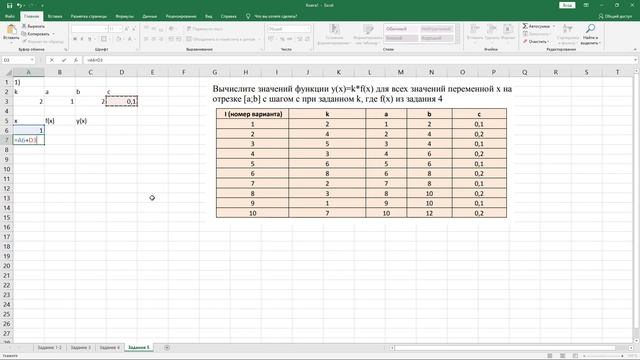Open the Name Box dropdown arrow
This screenshot has width=640, height=360.
[x=32, y=60]
